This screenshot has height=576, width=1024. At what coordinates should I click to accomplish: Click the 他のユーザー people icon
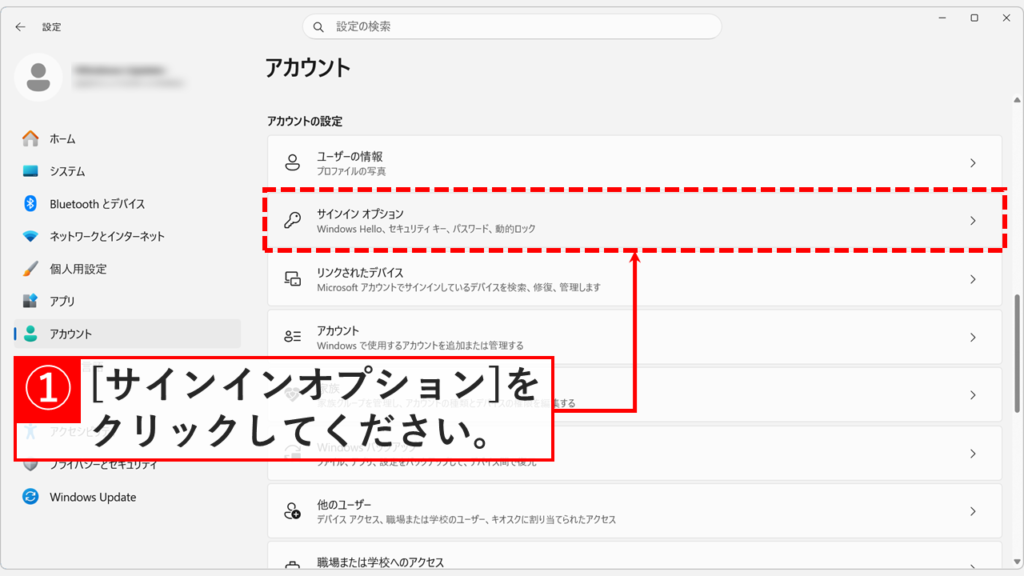(291, 510)
